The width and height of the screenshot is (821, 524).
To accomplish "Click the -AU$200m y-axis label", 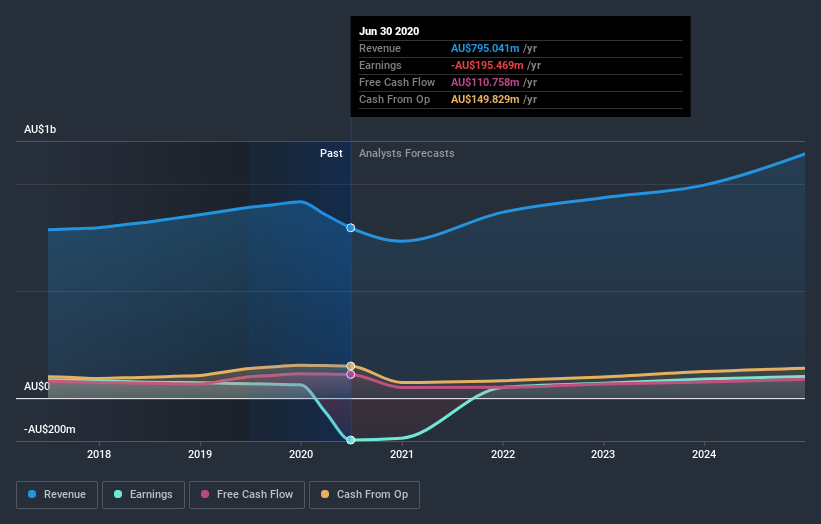I will 50,429.
